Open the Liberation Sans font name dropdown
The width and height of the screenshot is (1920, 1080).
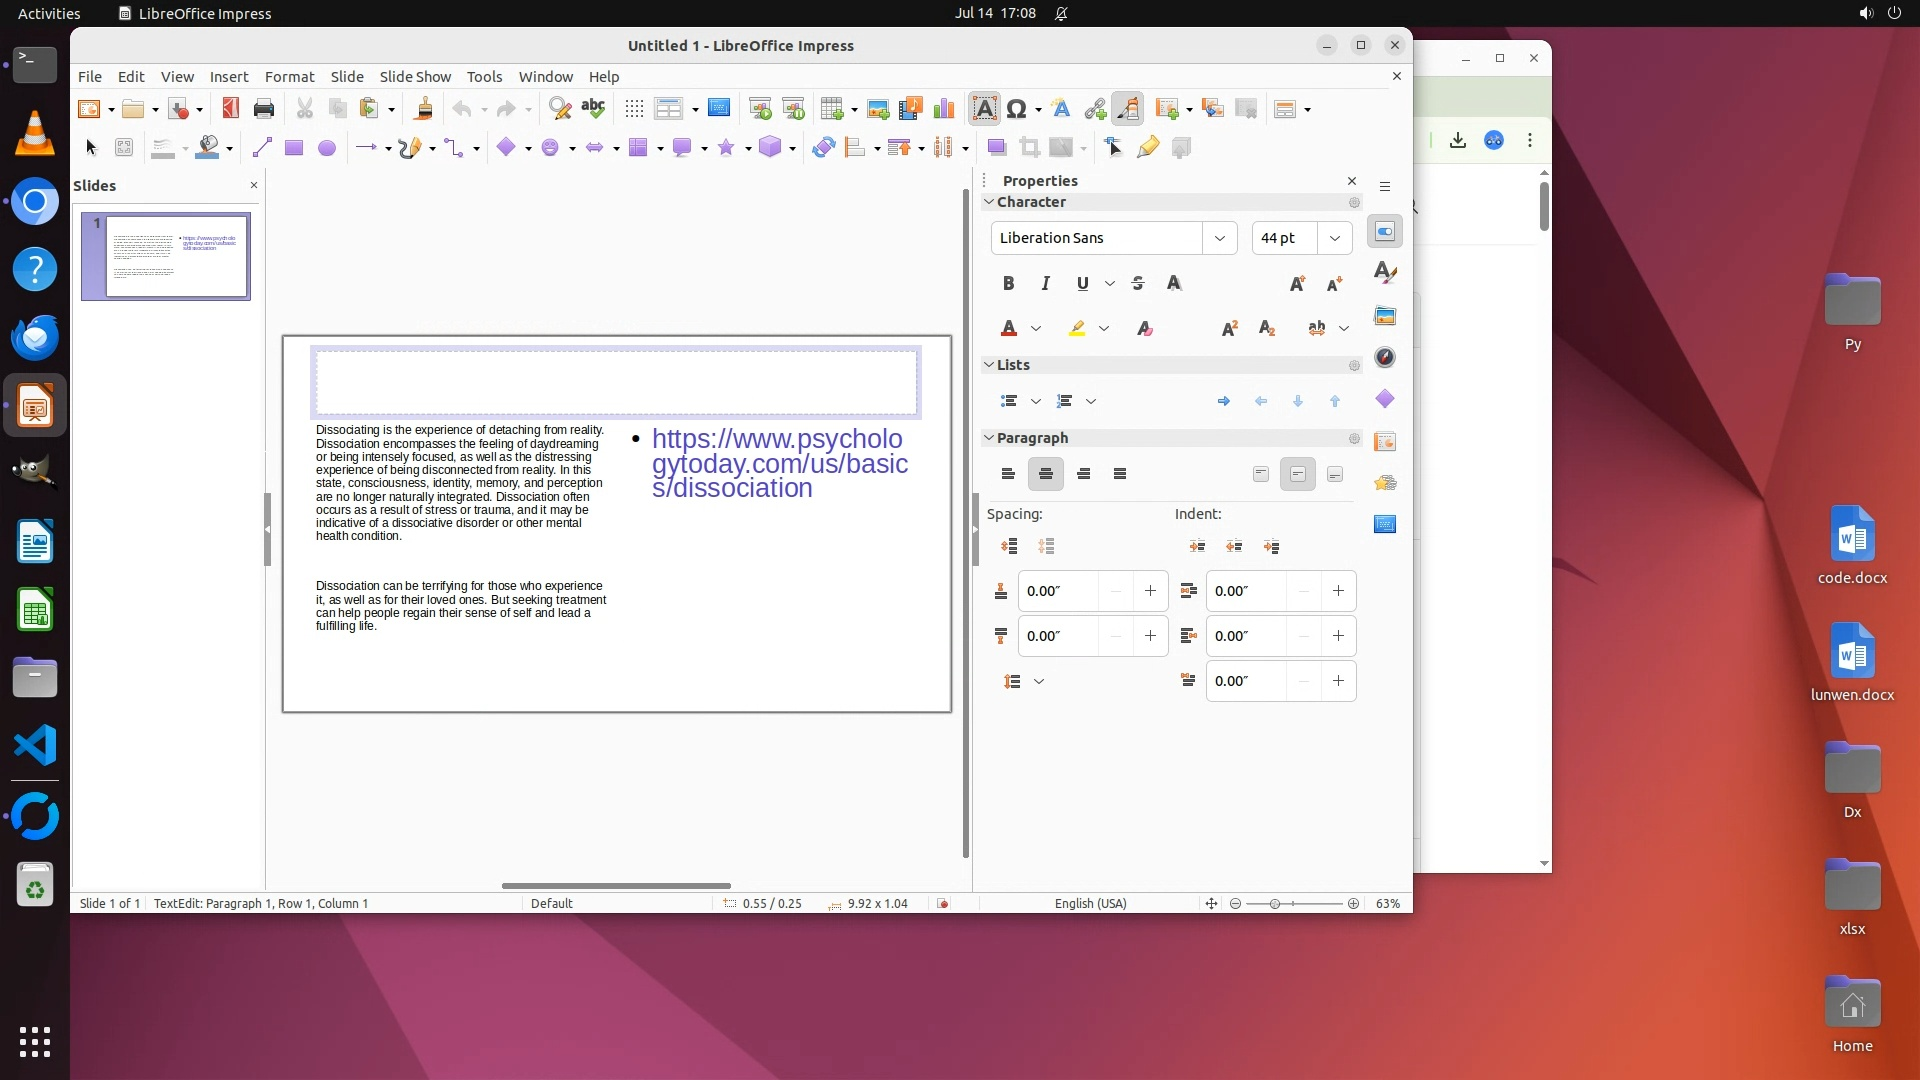point(1219,238)
